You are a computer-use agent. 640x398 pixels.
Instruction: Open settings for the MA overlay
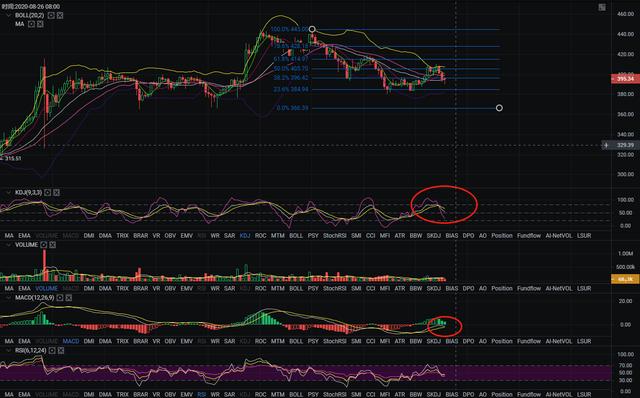[x=31, y=24]
